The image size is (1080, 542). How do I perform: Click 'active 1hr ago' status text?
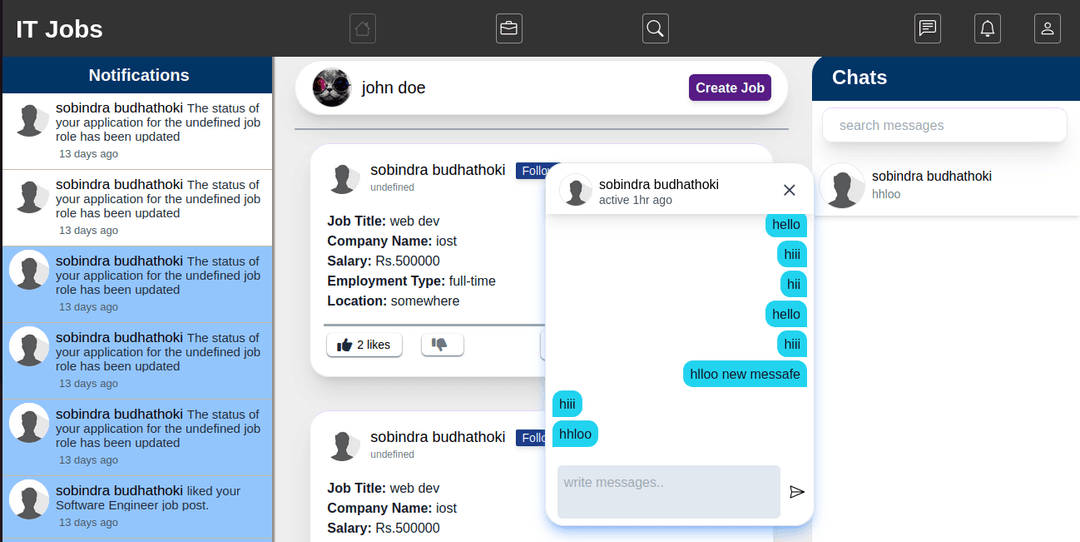click(635, 200)
